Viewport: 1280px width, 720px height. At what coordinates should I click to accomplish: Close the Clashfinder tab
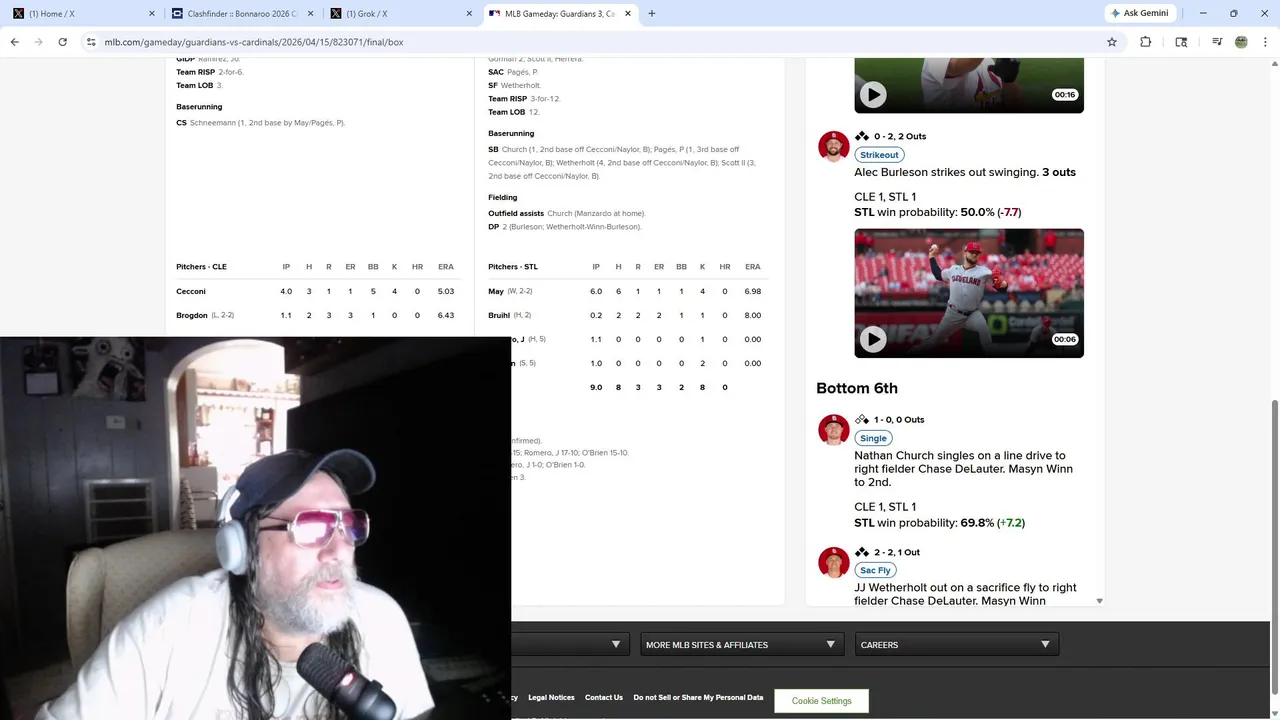pyautogui.click(x=311, y=14)
